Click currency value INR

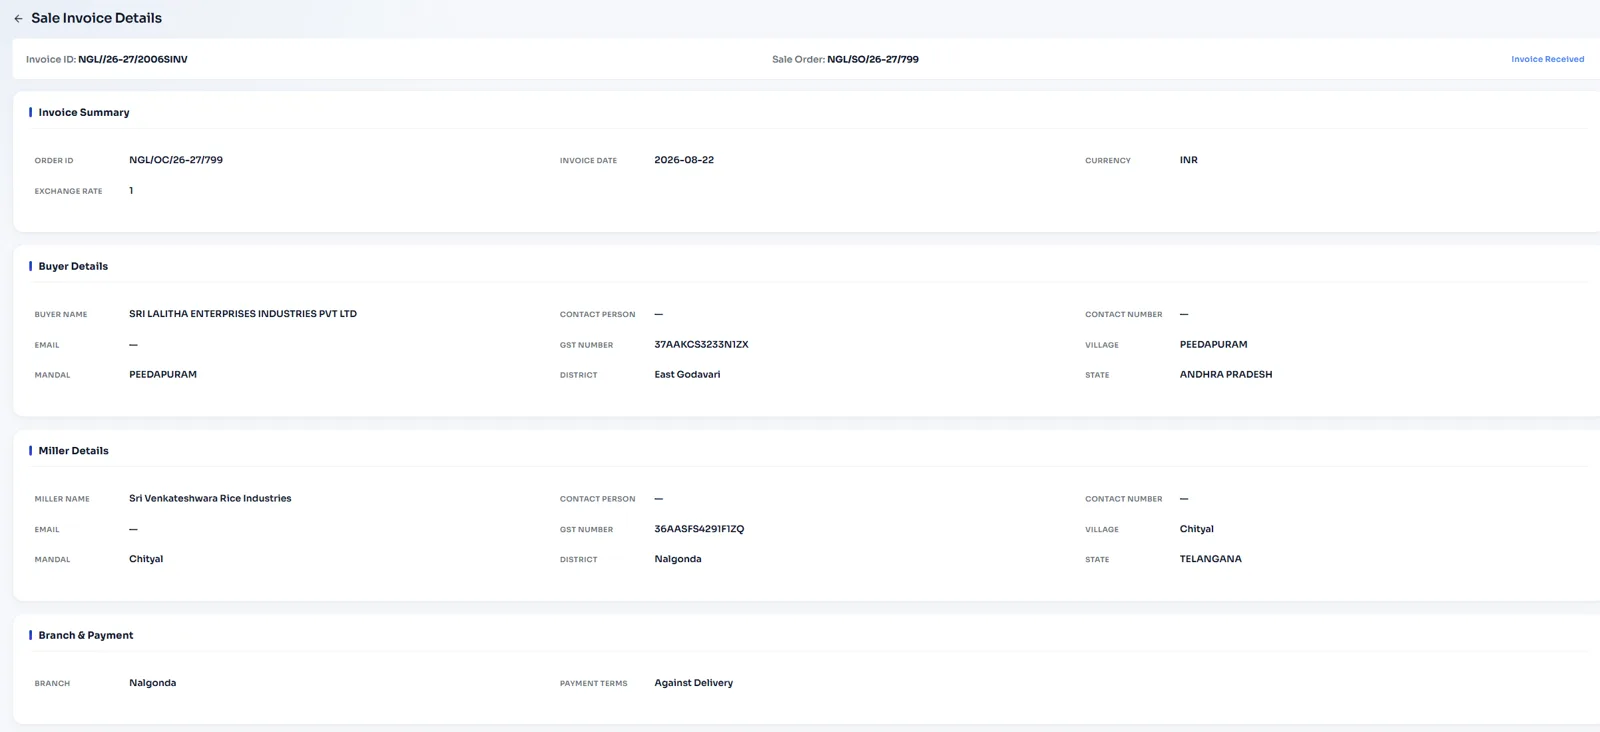click(x=1189, y=160)
